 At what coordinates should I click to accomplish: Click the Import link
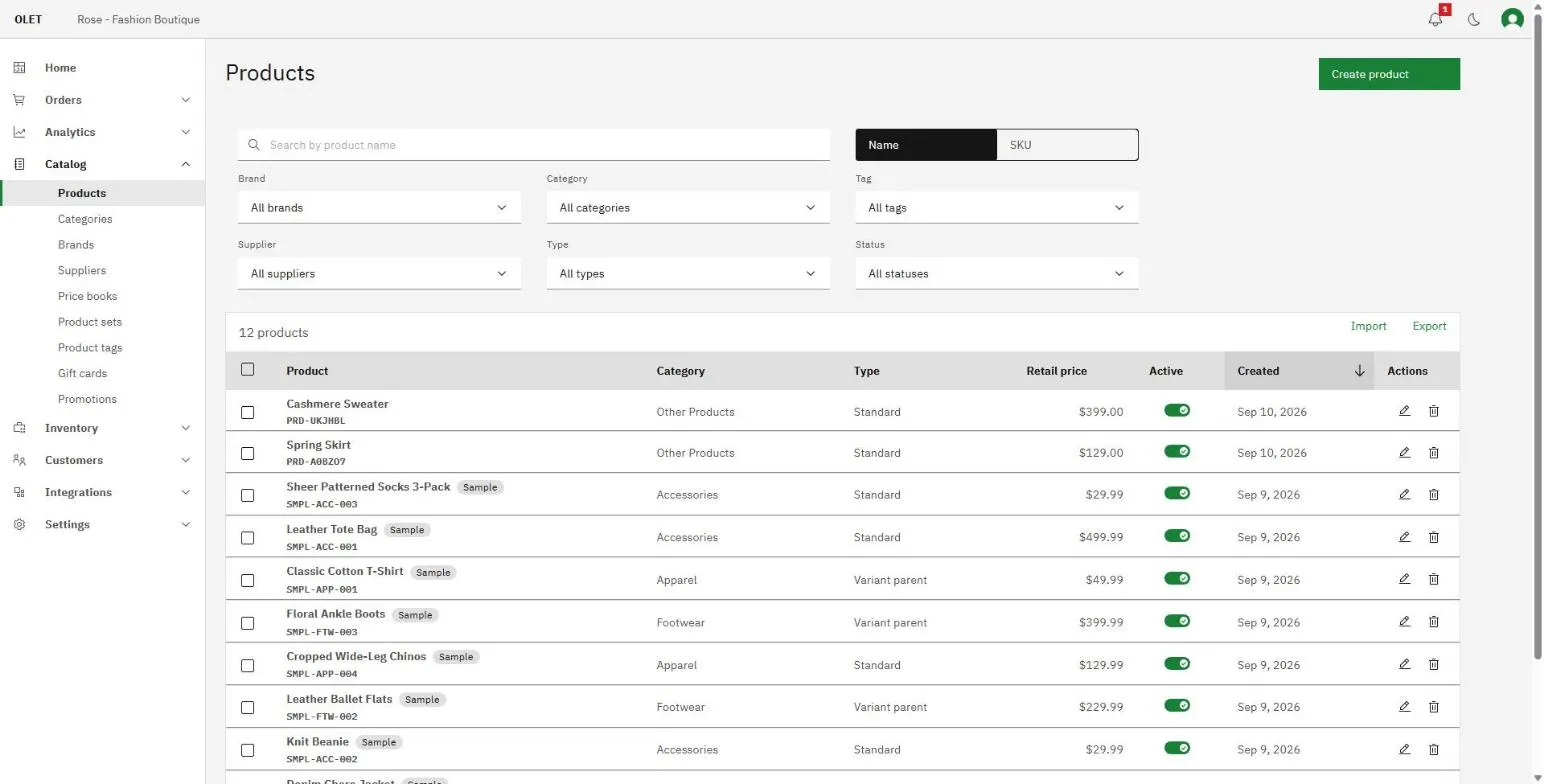coord(1368,326)
